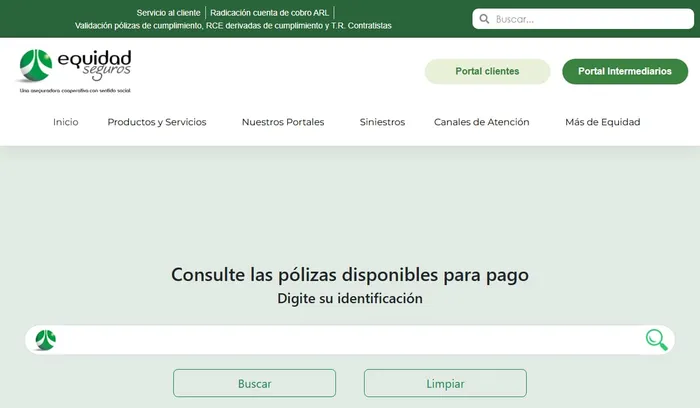Click the Limpiar button
This screenshot has width=700, height=408.
pos(445,383)
